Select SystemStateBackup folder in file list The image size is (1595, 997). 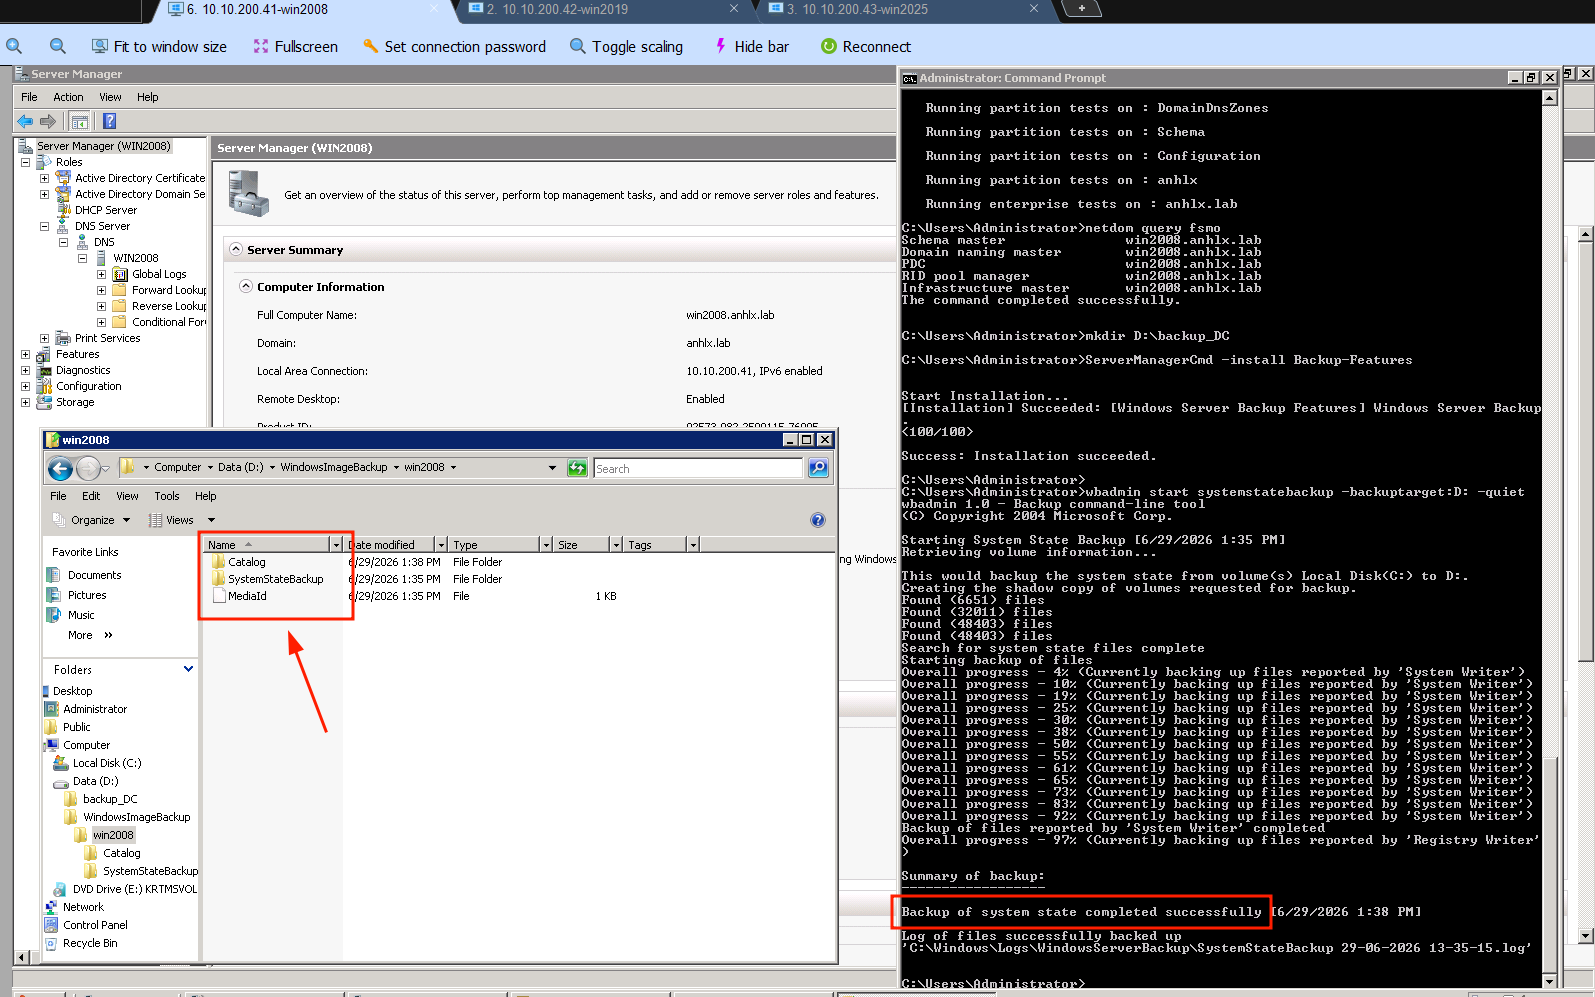click(268, 579)
